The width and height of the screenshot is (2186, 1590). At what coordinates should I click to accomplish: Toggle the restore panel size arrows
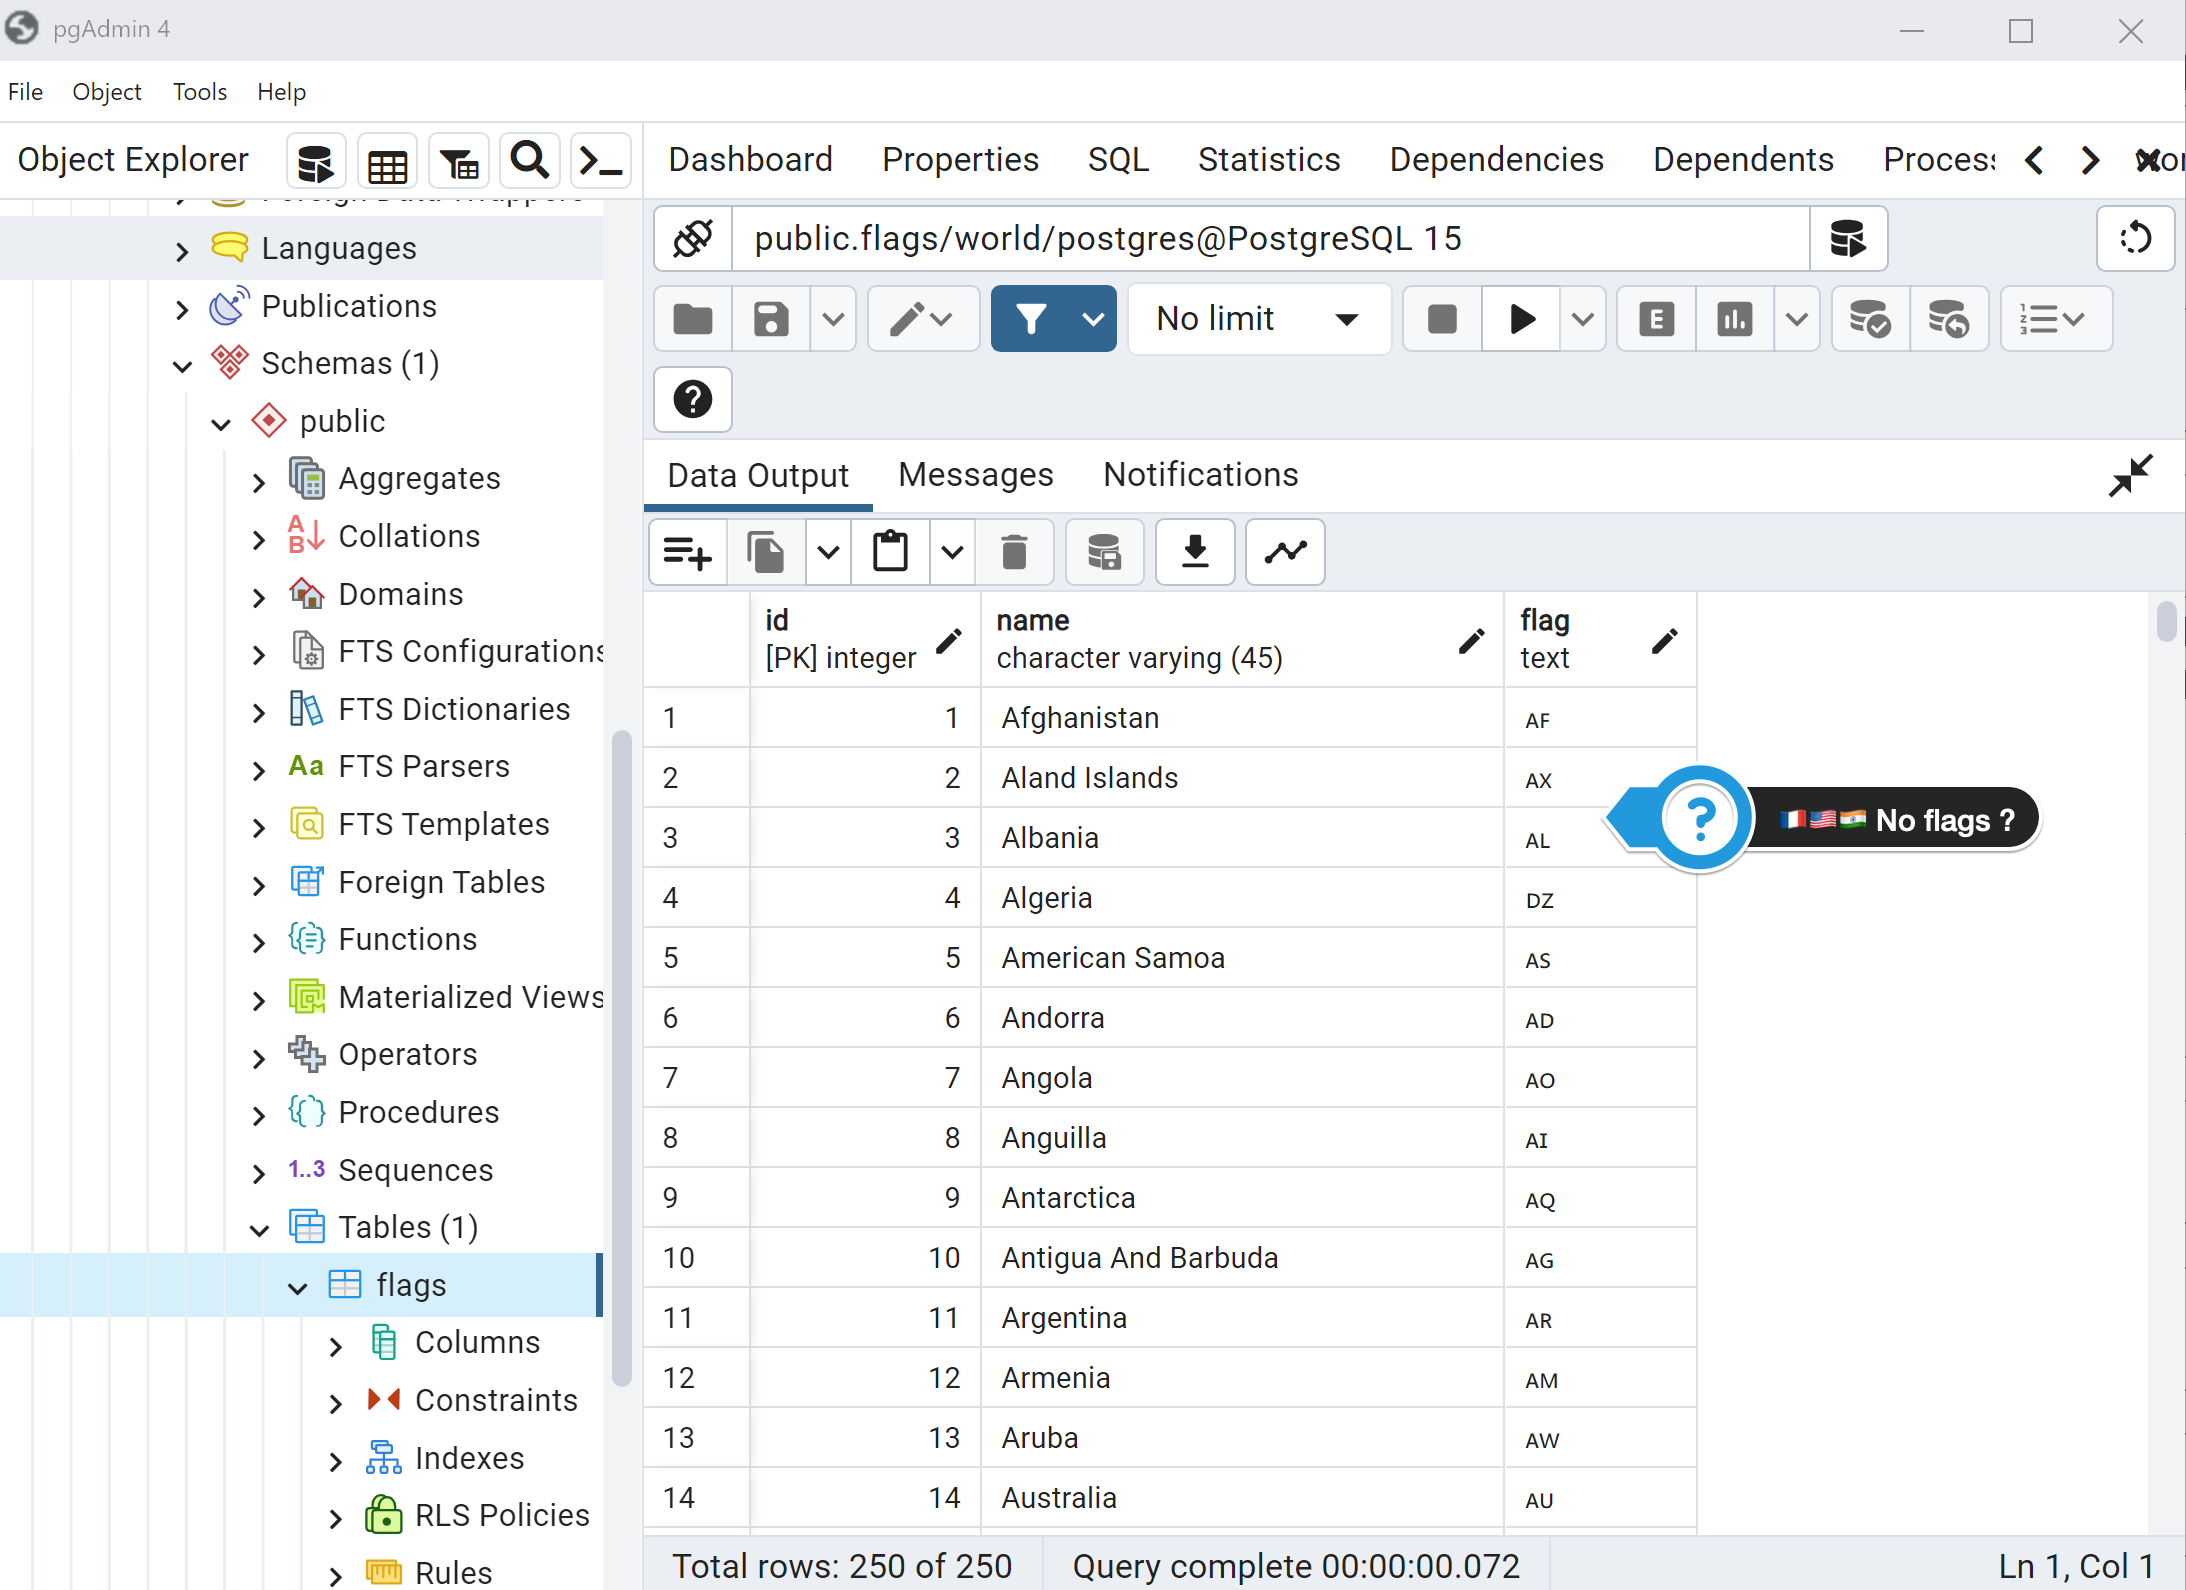point(2130,476)
